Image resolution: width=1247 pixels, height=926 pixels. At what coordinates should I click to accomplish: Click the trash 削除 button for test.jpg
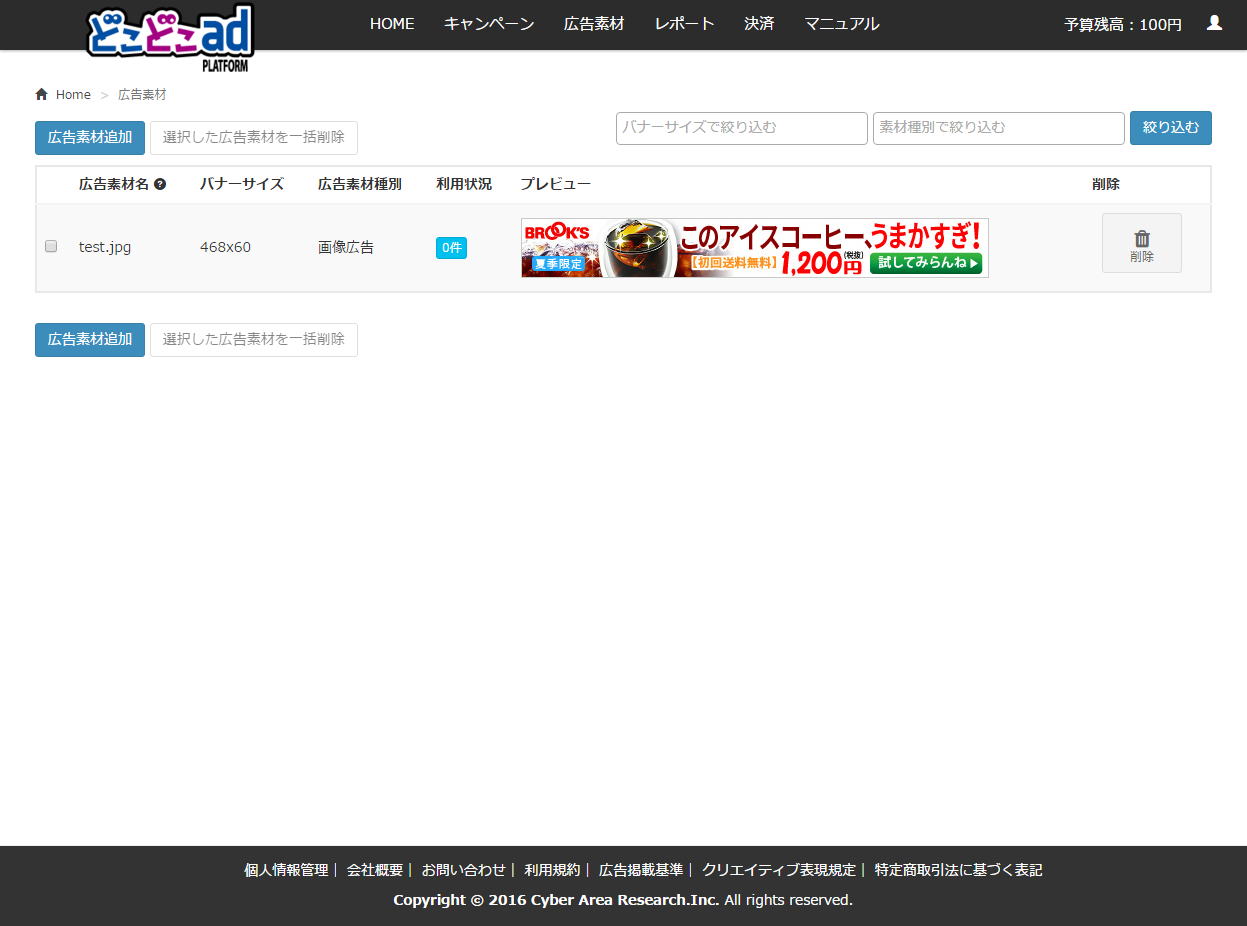1141,243
